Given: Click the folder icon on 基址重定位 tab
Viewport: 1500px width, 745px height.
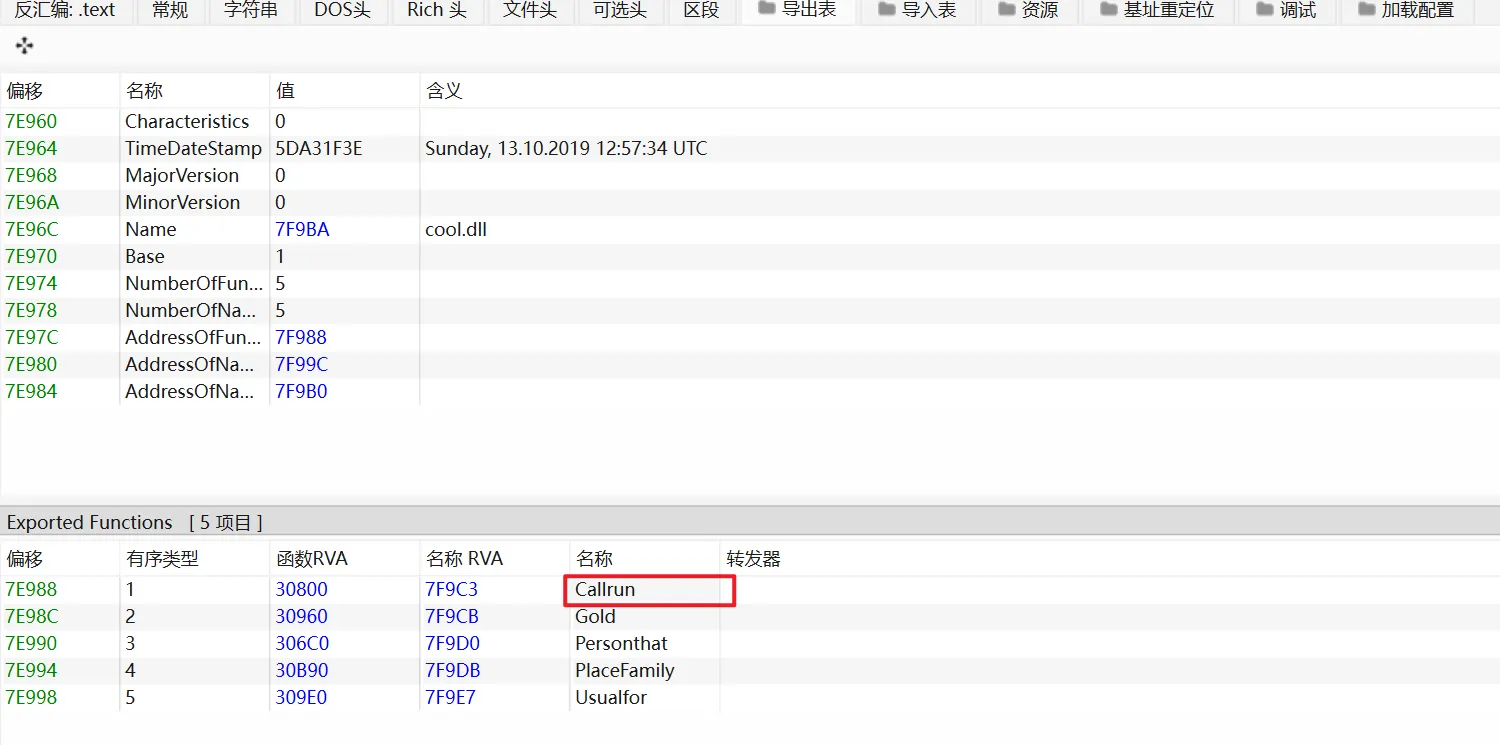Looking at the screenshot, I should (1108, 10).
